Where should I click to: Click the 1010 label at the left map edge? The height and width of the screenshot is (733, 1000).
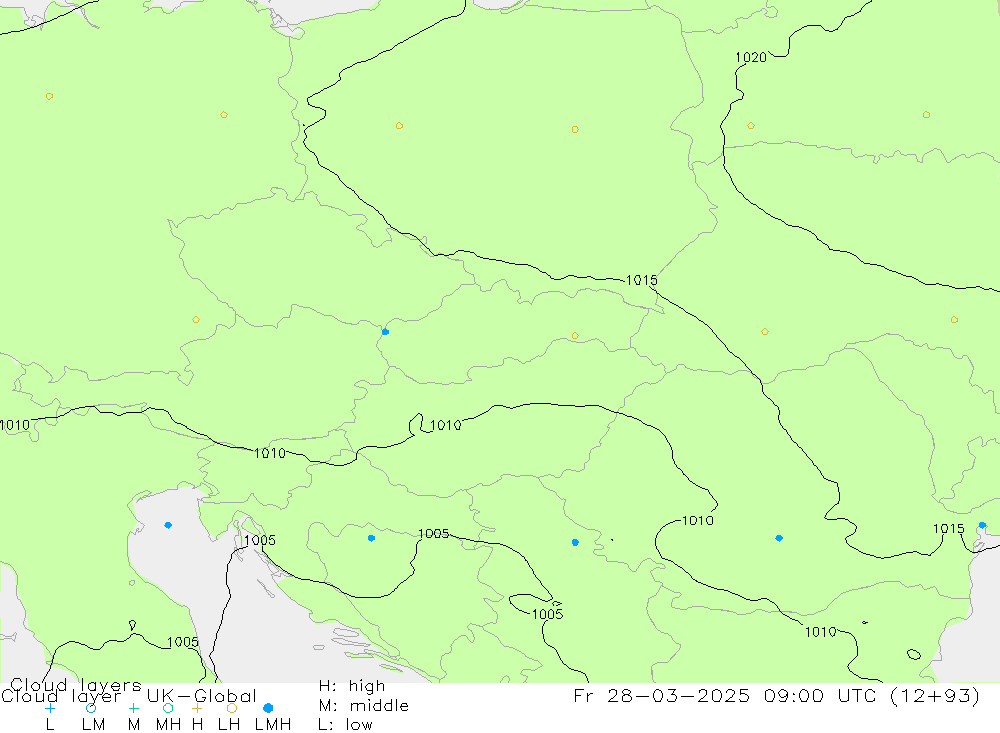pyautogui.click(x=15, y=425)
